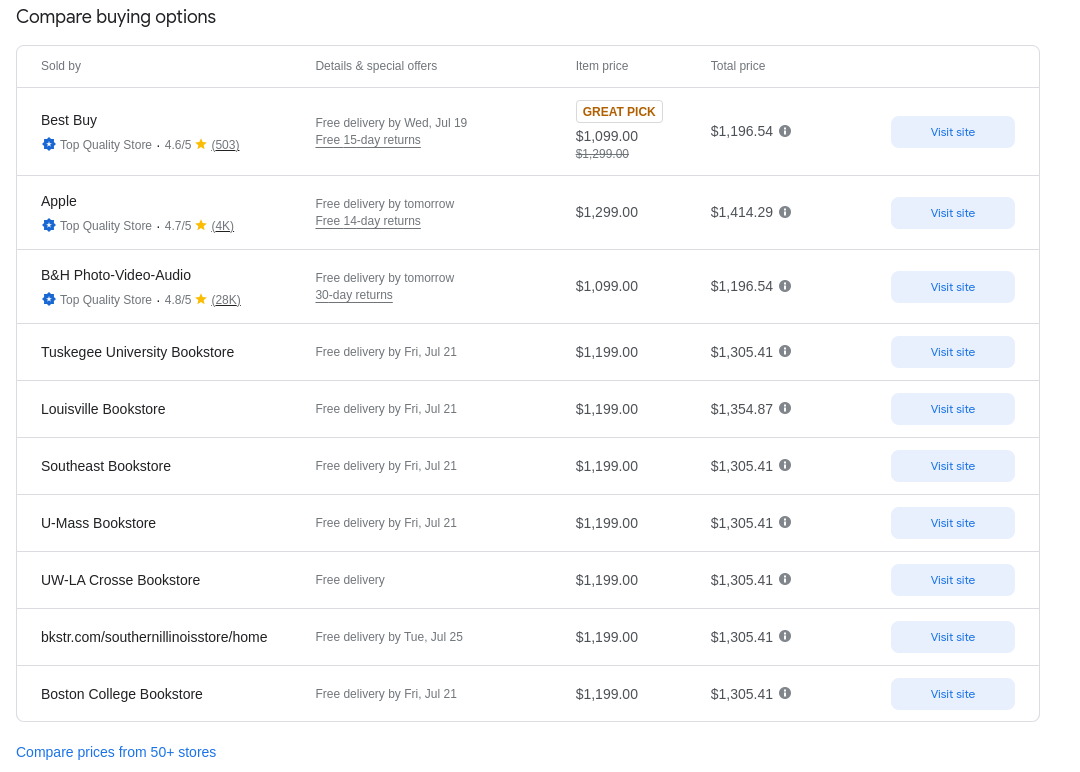Visit UW-LA Crosse Bookstore site
This screenshot has height=772, width=1080.
click(953, 580)
